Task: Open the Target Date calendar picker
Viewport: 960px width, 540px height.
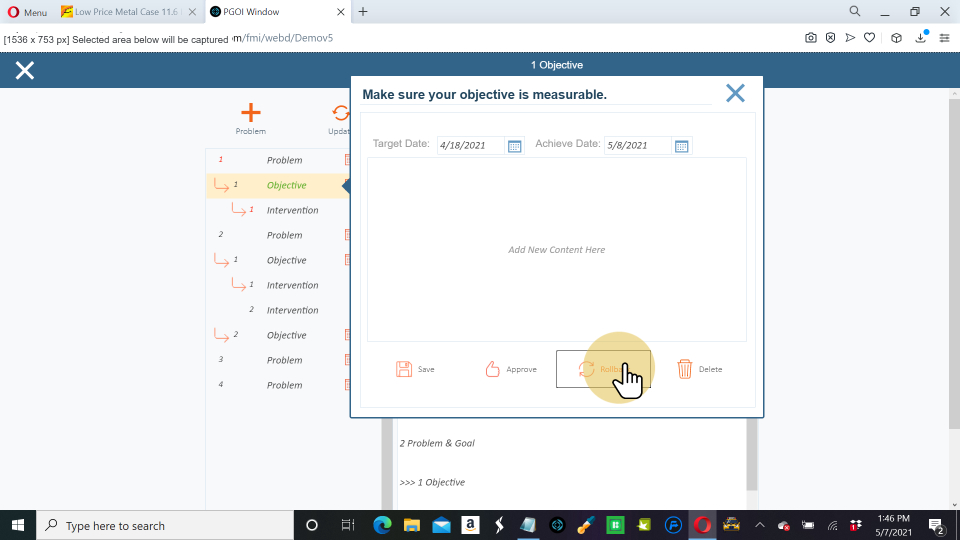Action: [515, 146]
